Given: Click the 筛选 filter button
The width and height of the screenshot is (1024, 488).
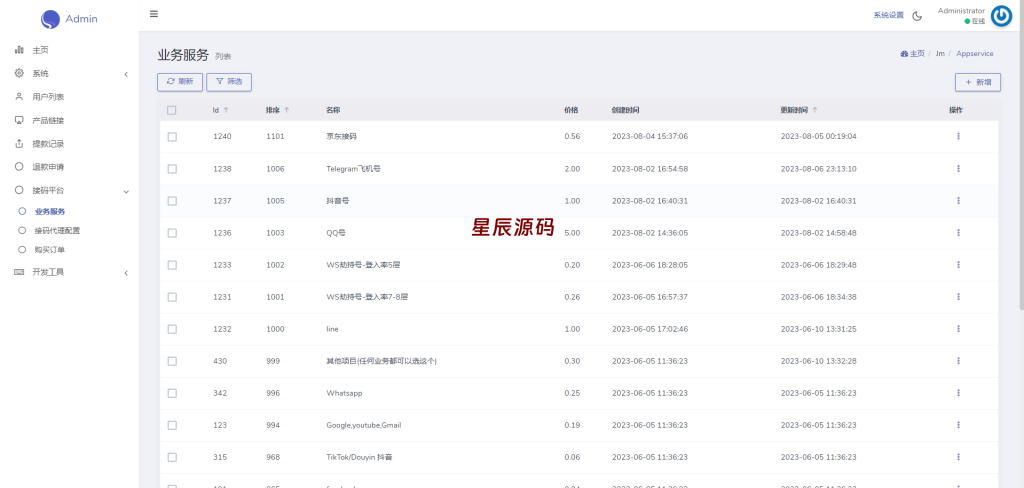Looking at the screenshot, I should coord(229,82).
